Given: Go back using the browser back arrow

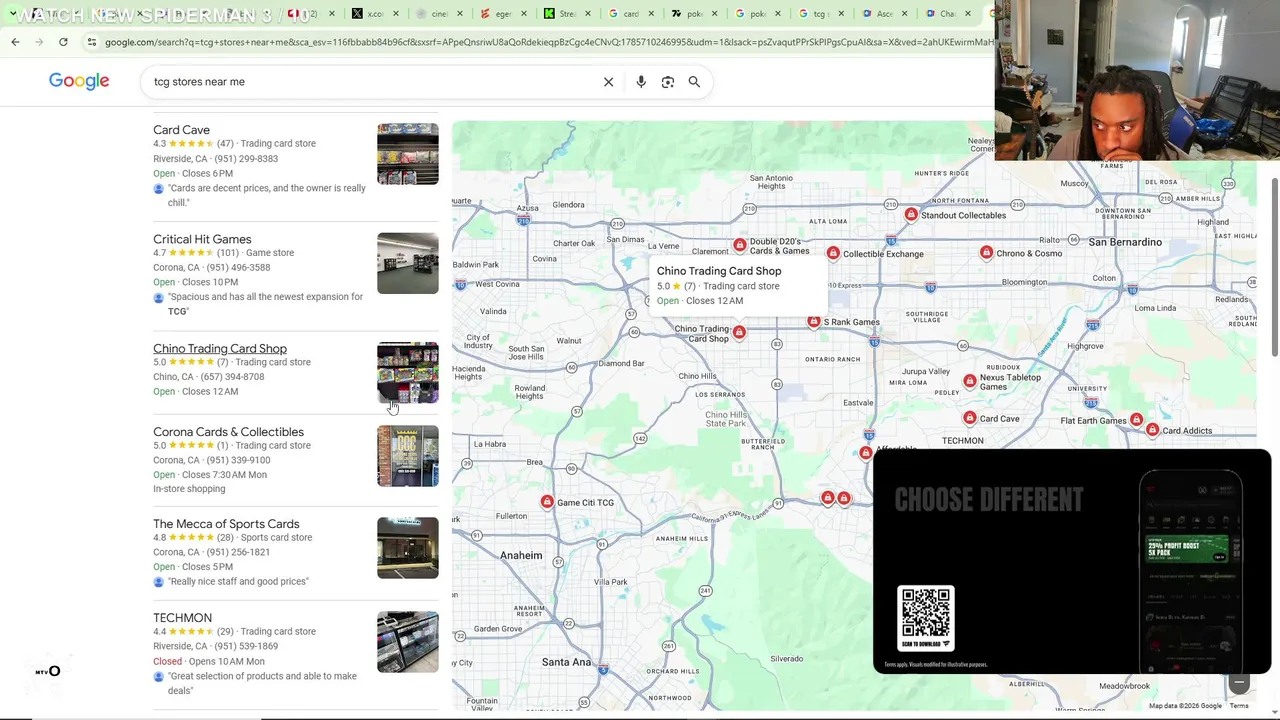Looking at the screenshot, I should pyautogui.click(x=15, y=42).
